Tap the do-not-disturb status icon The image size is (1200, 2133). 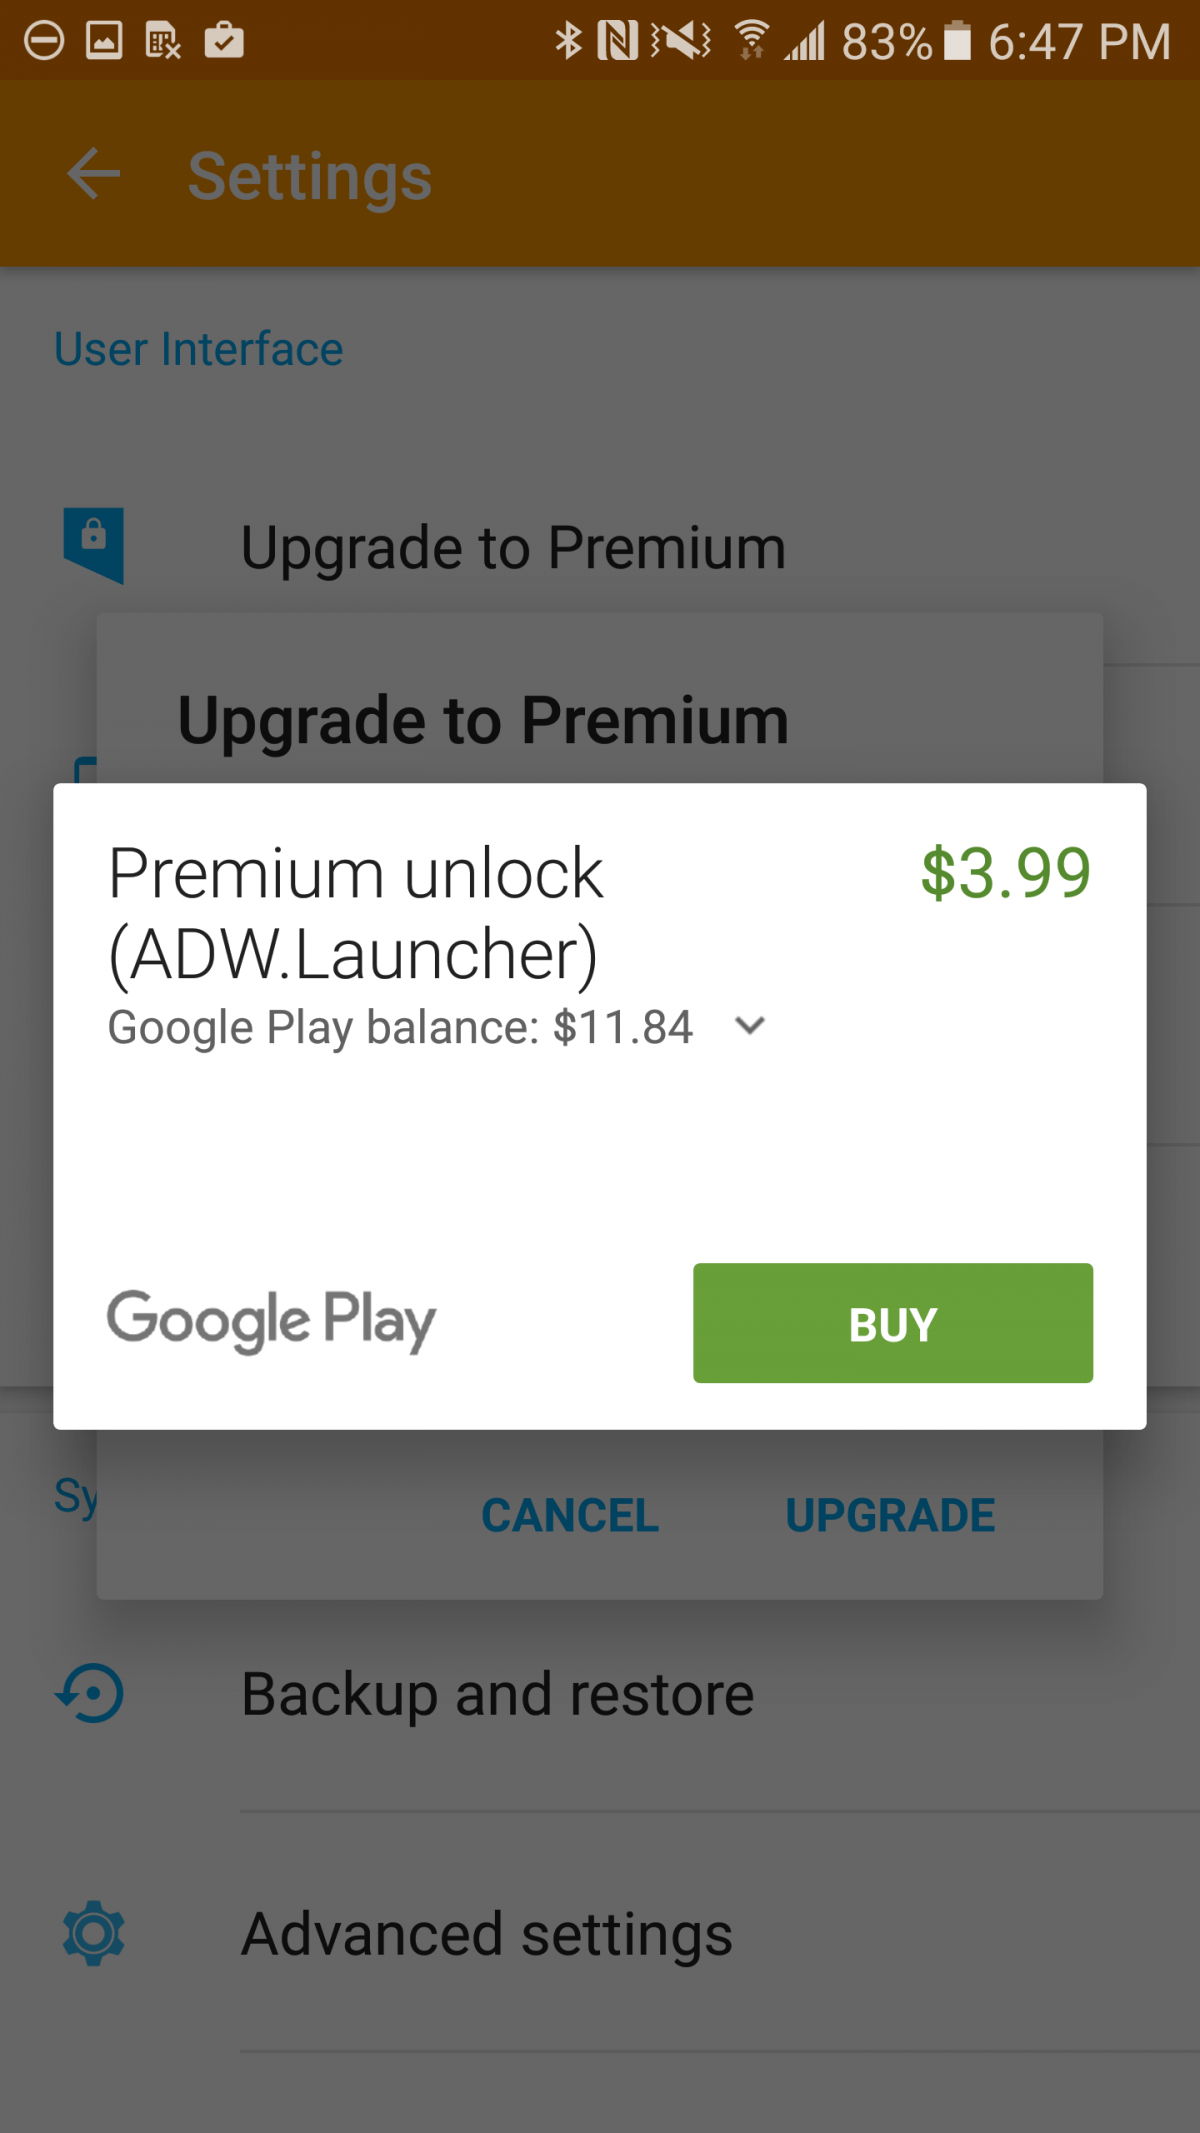point(44,41)
